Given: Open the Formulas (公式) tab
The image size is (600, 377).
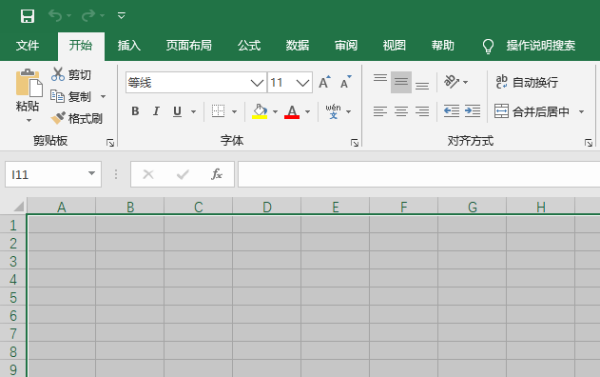Looking at the screenshot, I should [249, 46].
